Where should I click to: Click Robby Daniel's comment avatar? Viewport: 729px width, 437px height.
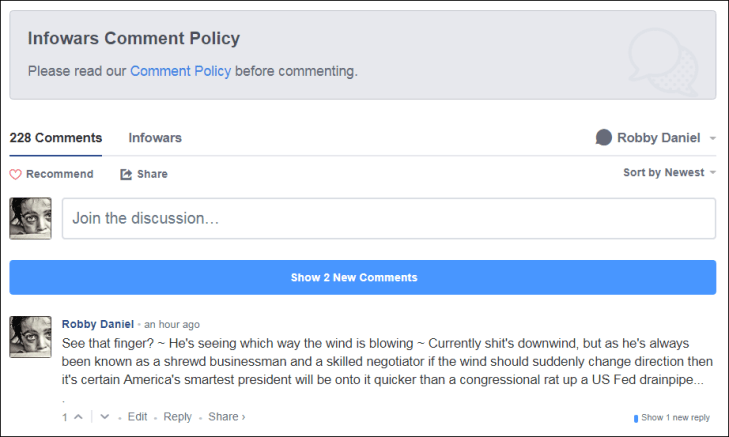click(x=30, y=336)
